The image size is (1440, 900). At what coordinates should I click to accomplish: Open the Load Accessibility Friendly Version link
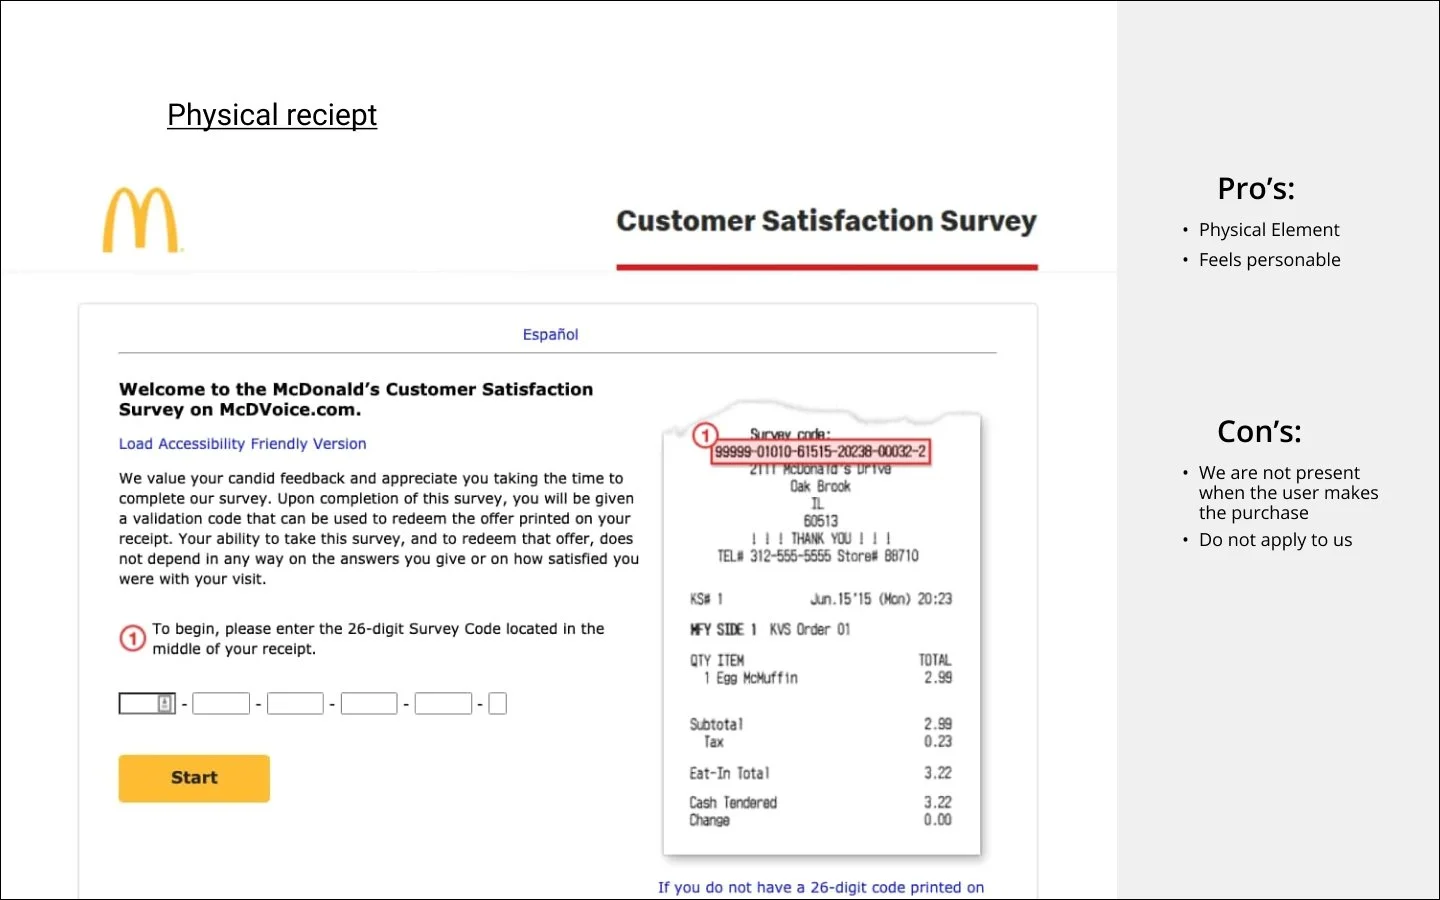pos(242,444)
